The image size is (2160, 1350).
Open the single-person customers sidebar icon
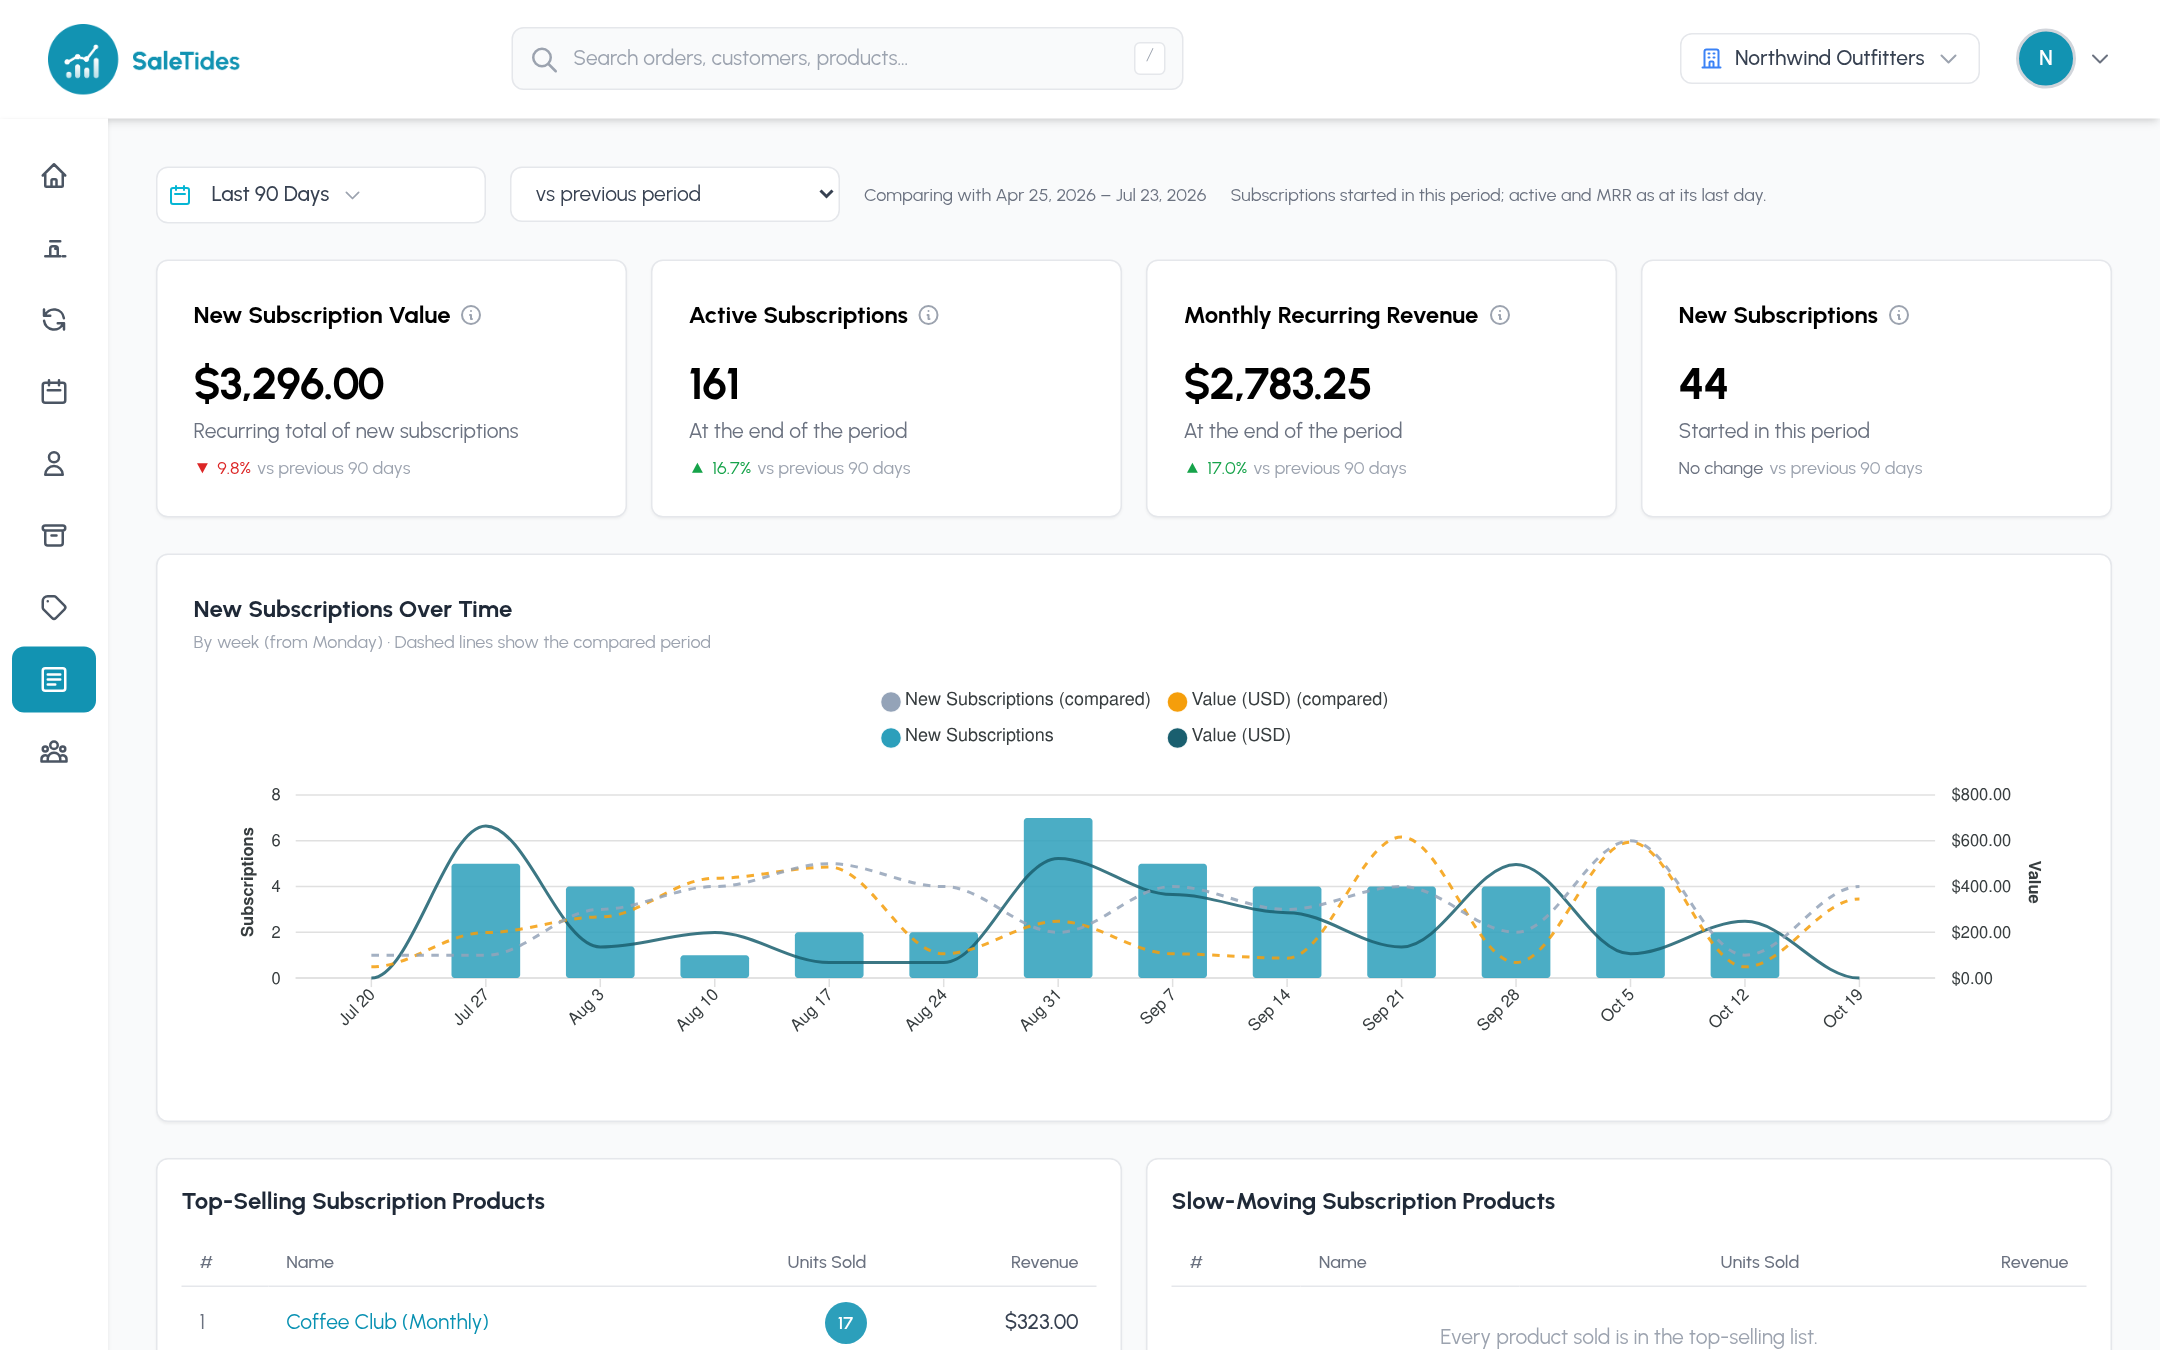click(x=54, y=464)
